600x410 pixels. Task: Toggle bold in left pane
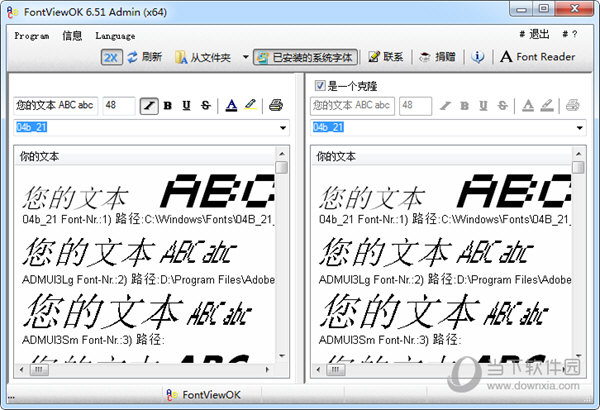point(168,105)
